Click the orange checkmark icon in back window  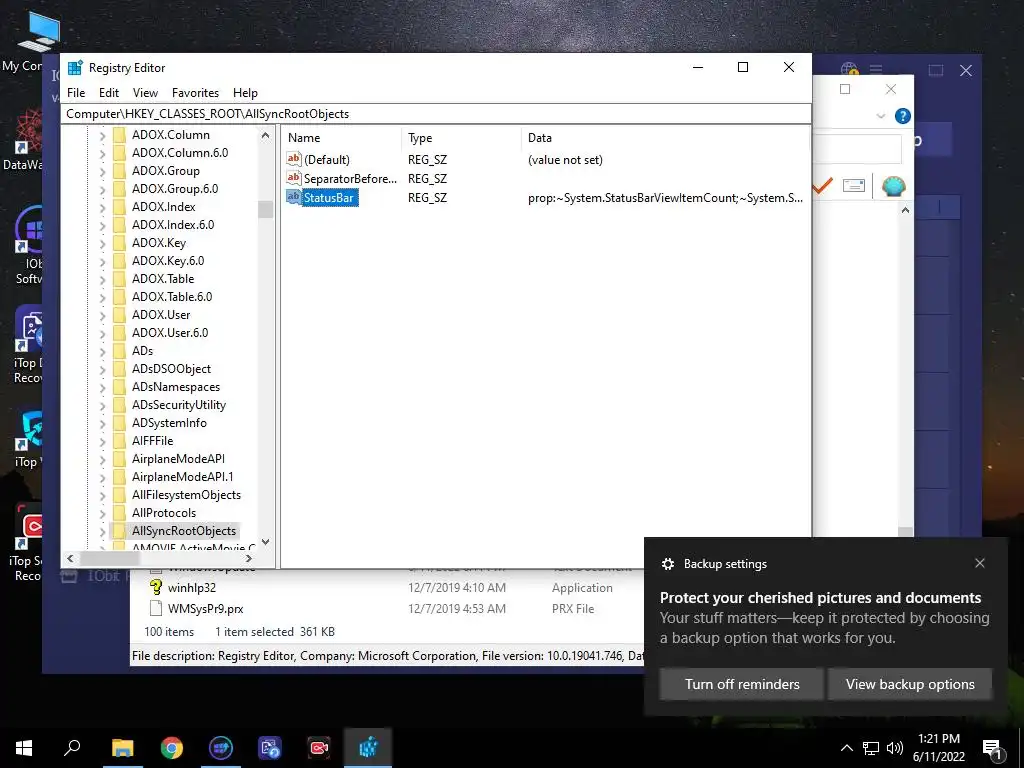point(822,185)
